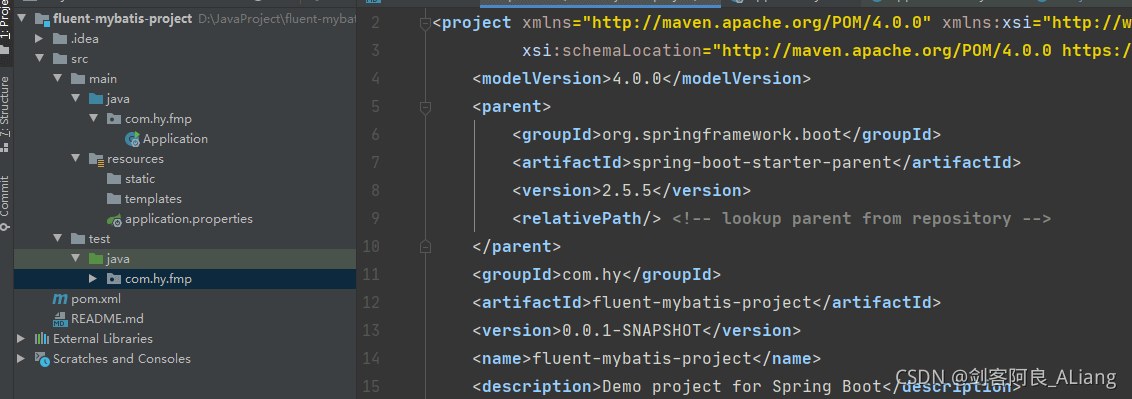Click the External Libraries bars icon
Screen dimensions: 1132x399
pyautogui.click(x=42, y=338)
